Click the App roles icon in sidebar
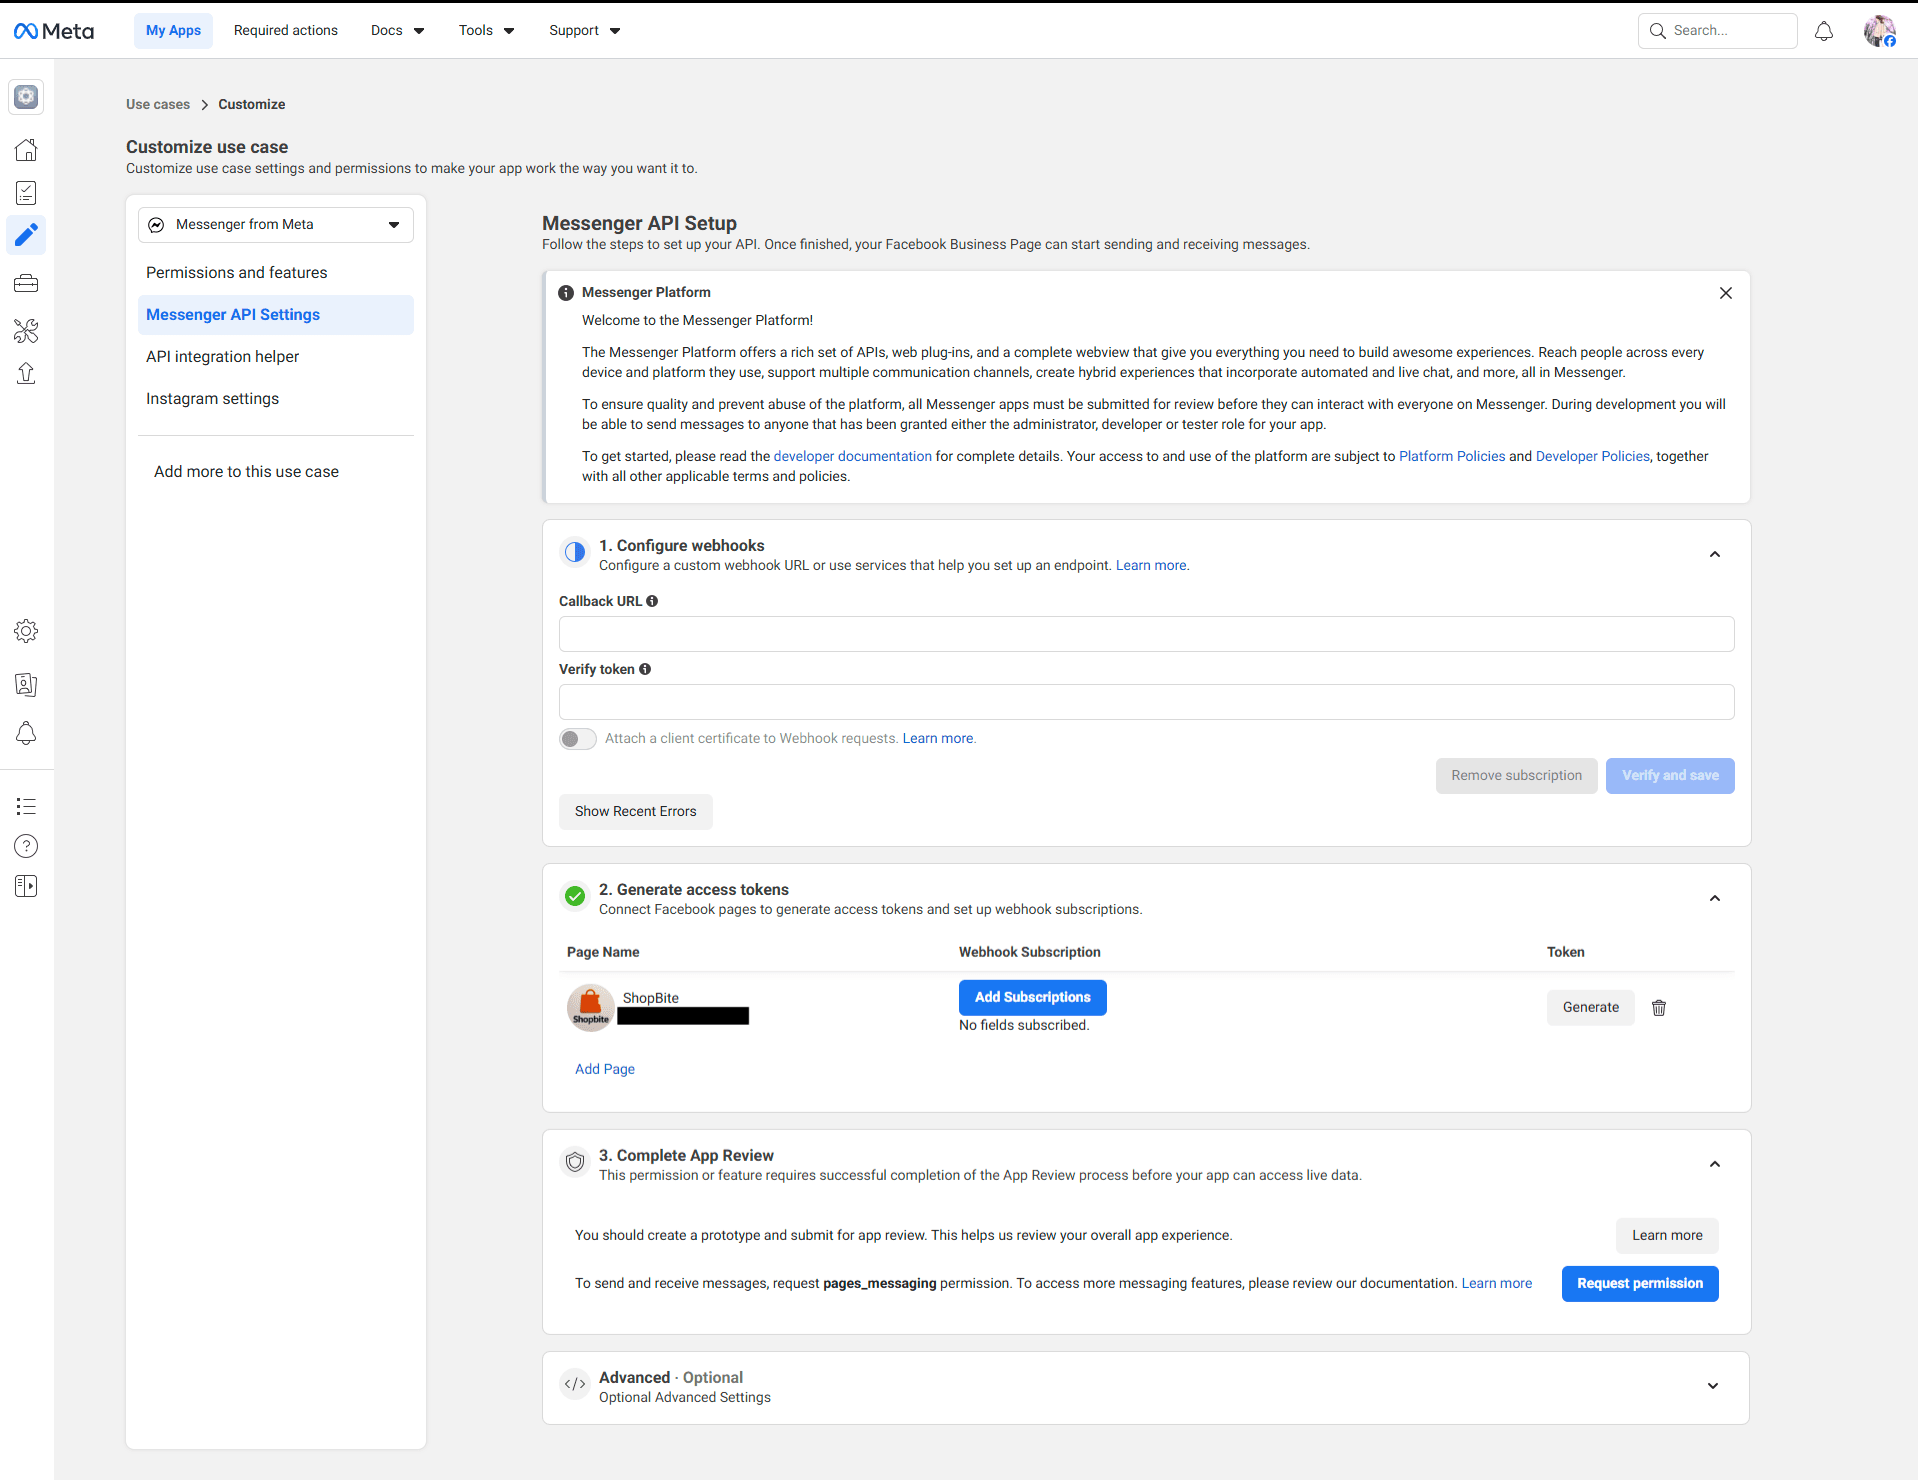The height and width of the screenshot is (1480, 1918). tap(26, 685)
